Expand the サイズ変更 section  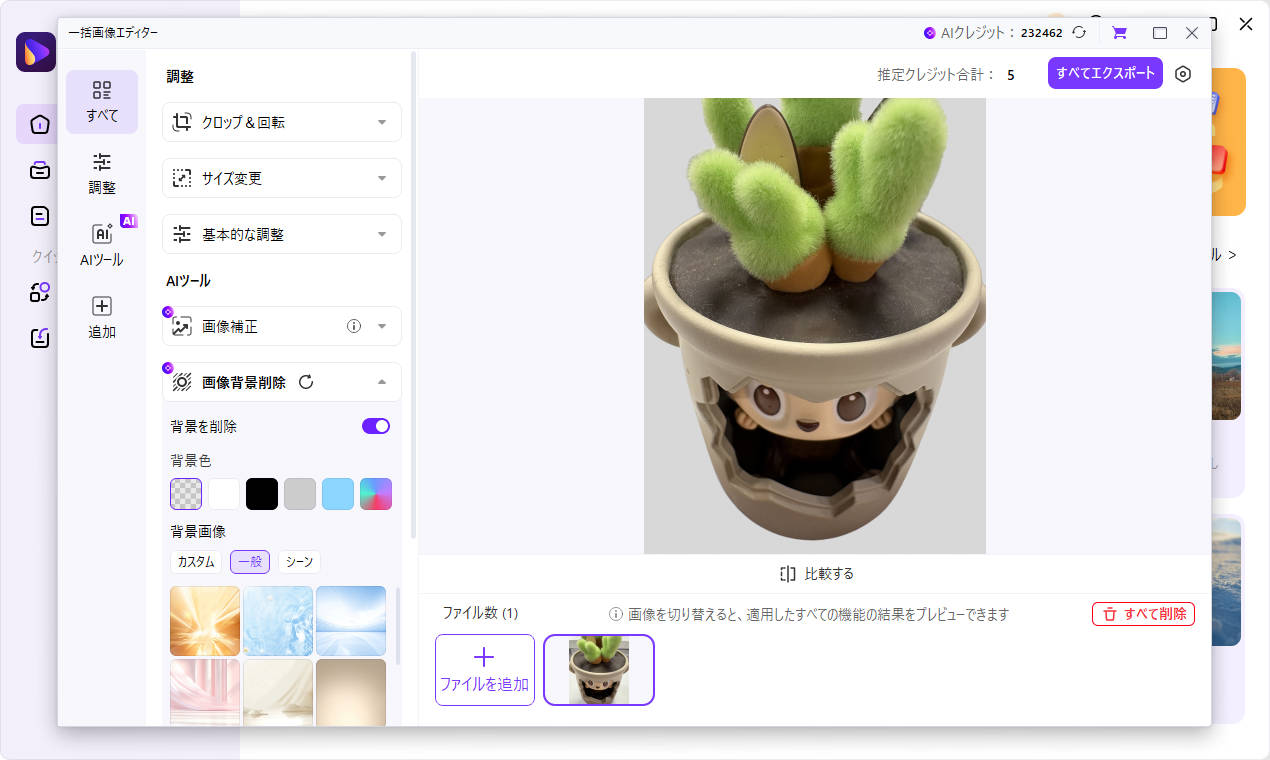(x=282, y=178)
